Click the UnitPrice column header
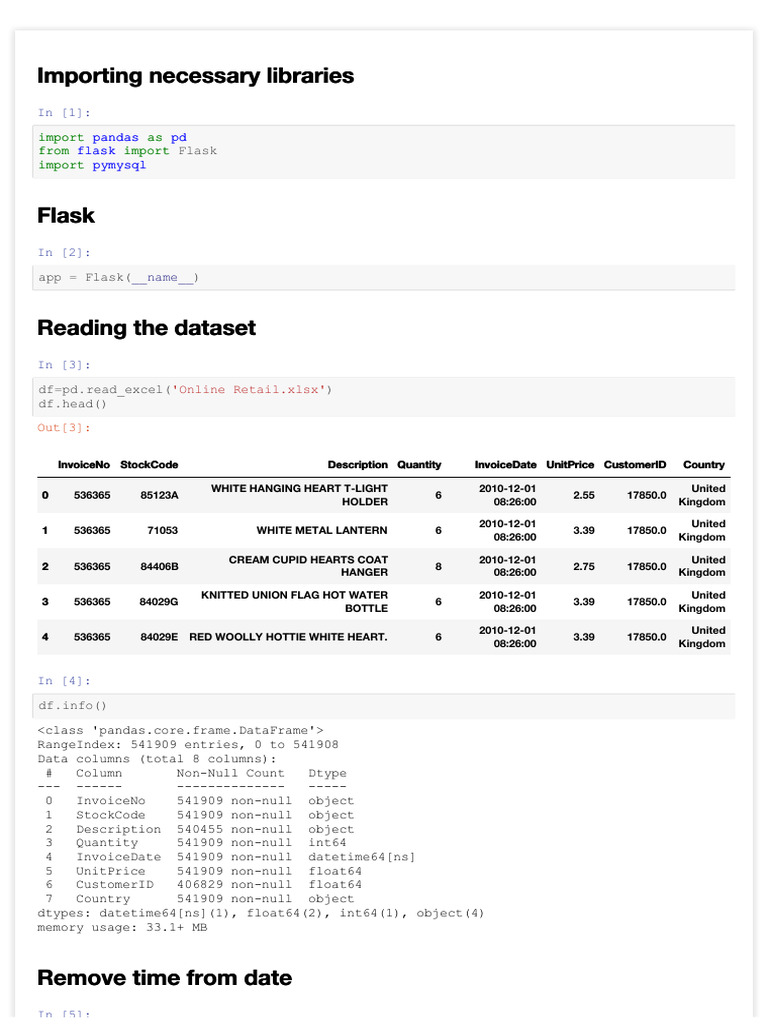Viewport: 768px width, 1024px height. pos(570,465)
